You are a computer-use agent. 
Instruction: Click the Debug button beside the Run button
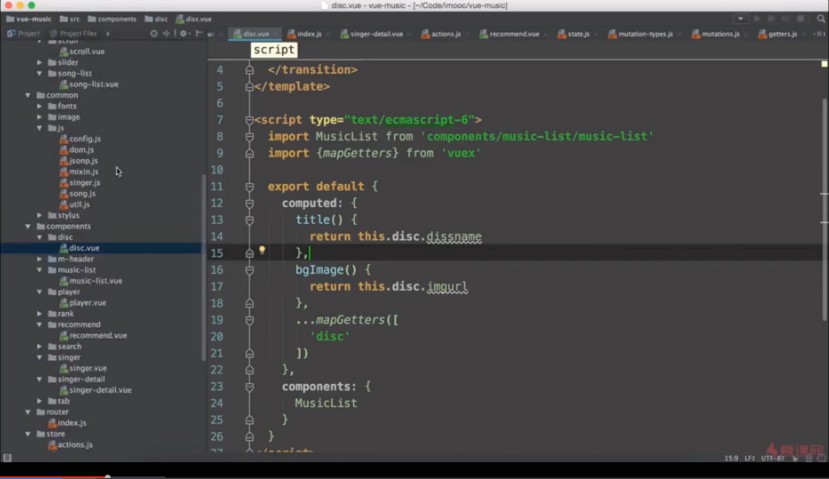[771, 19]
